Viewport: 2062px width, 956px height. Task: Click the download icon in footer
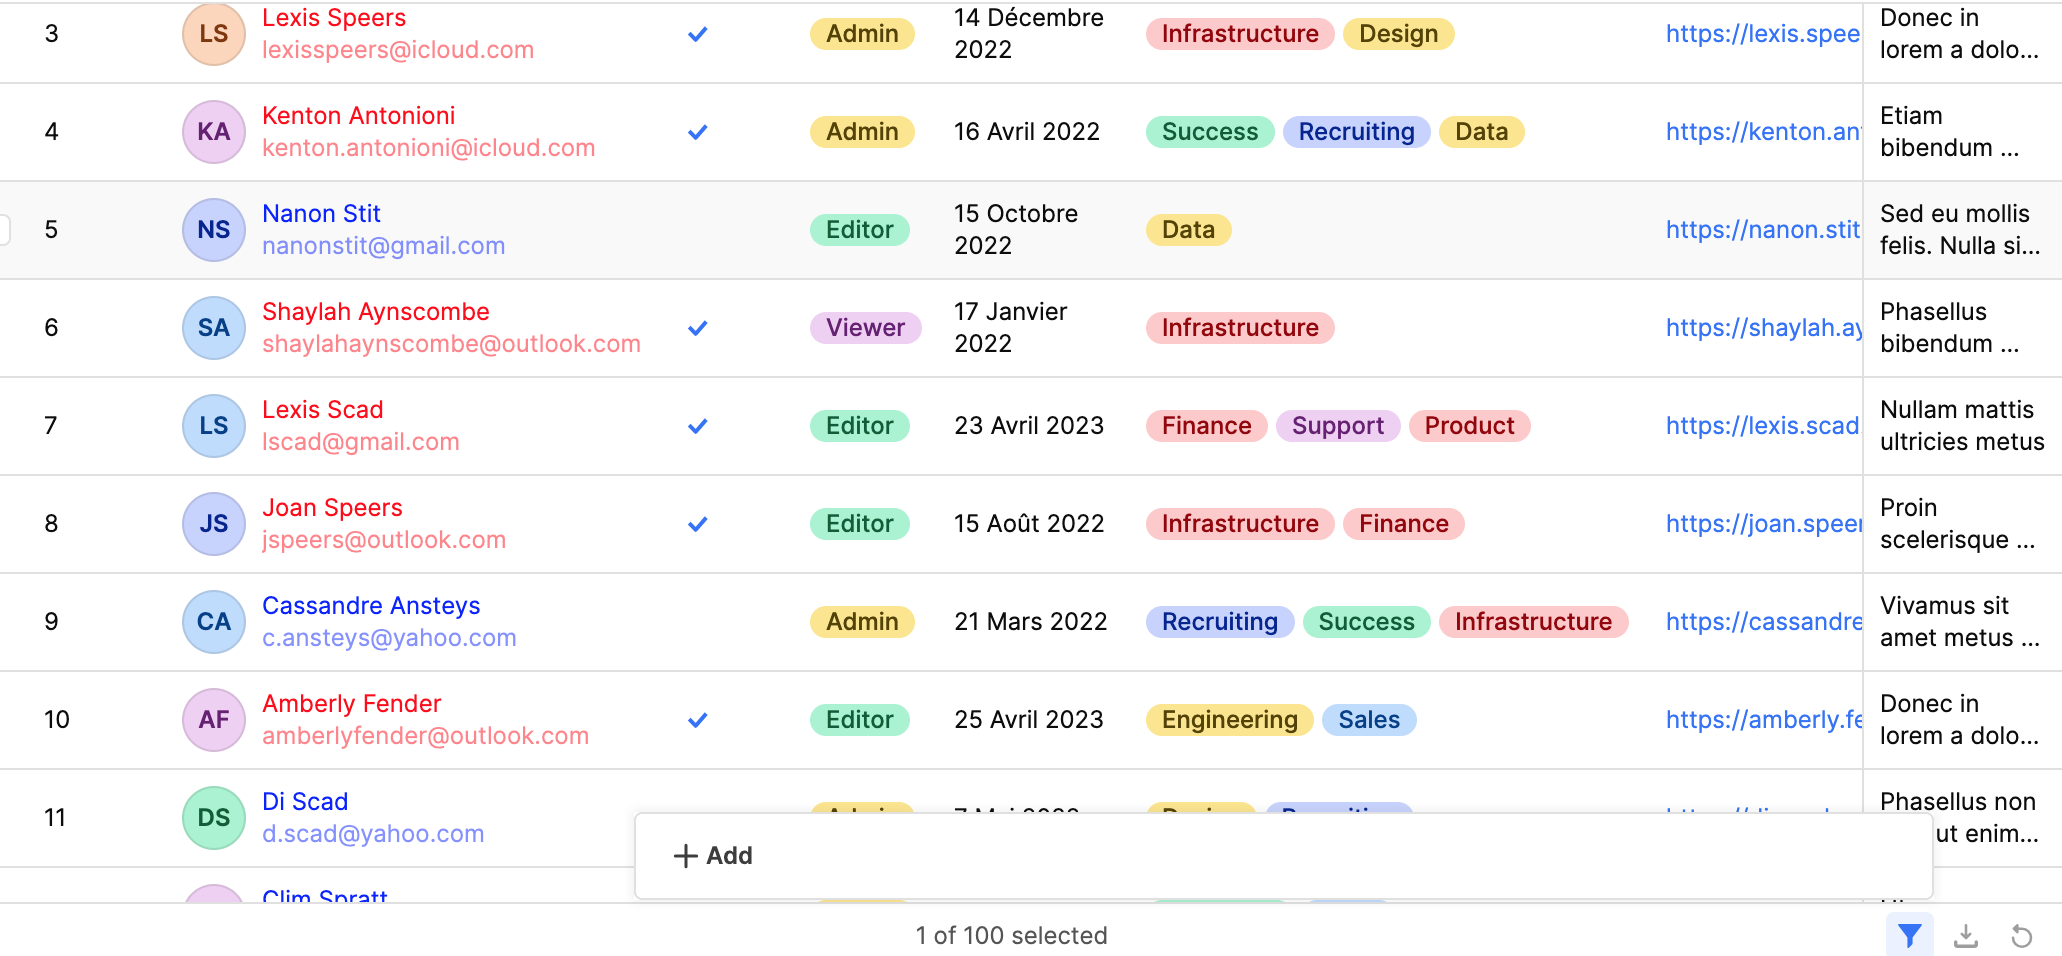[x=1965, y=936]
